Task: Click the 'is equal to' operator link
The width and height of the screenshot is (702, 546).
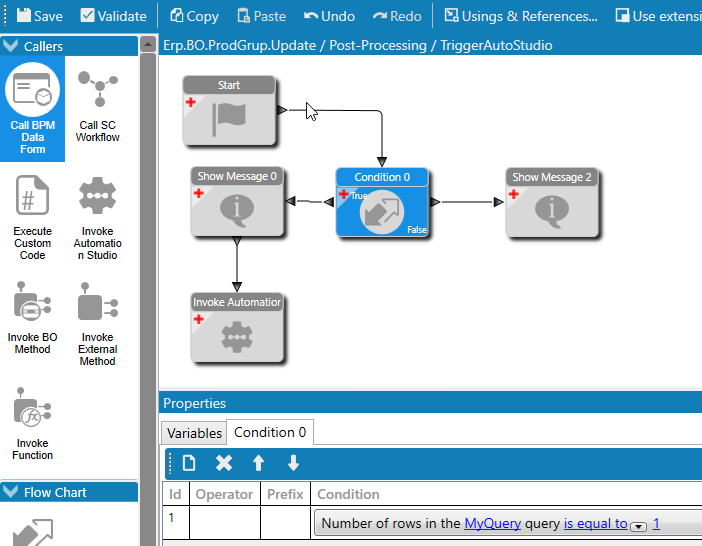Action: (x=595, y=523)
